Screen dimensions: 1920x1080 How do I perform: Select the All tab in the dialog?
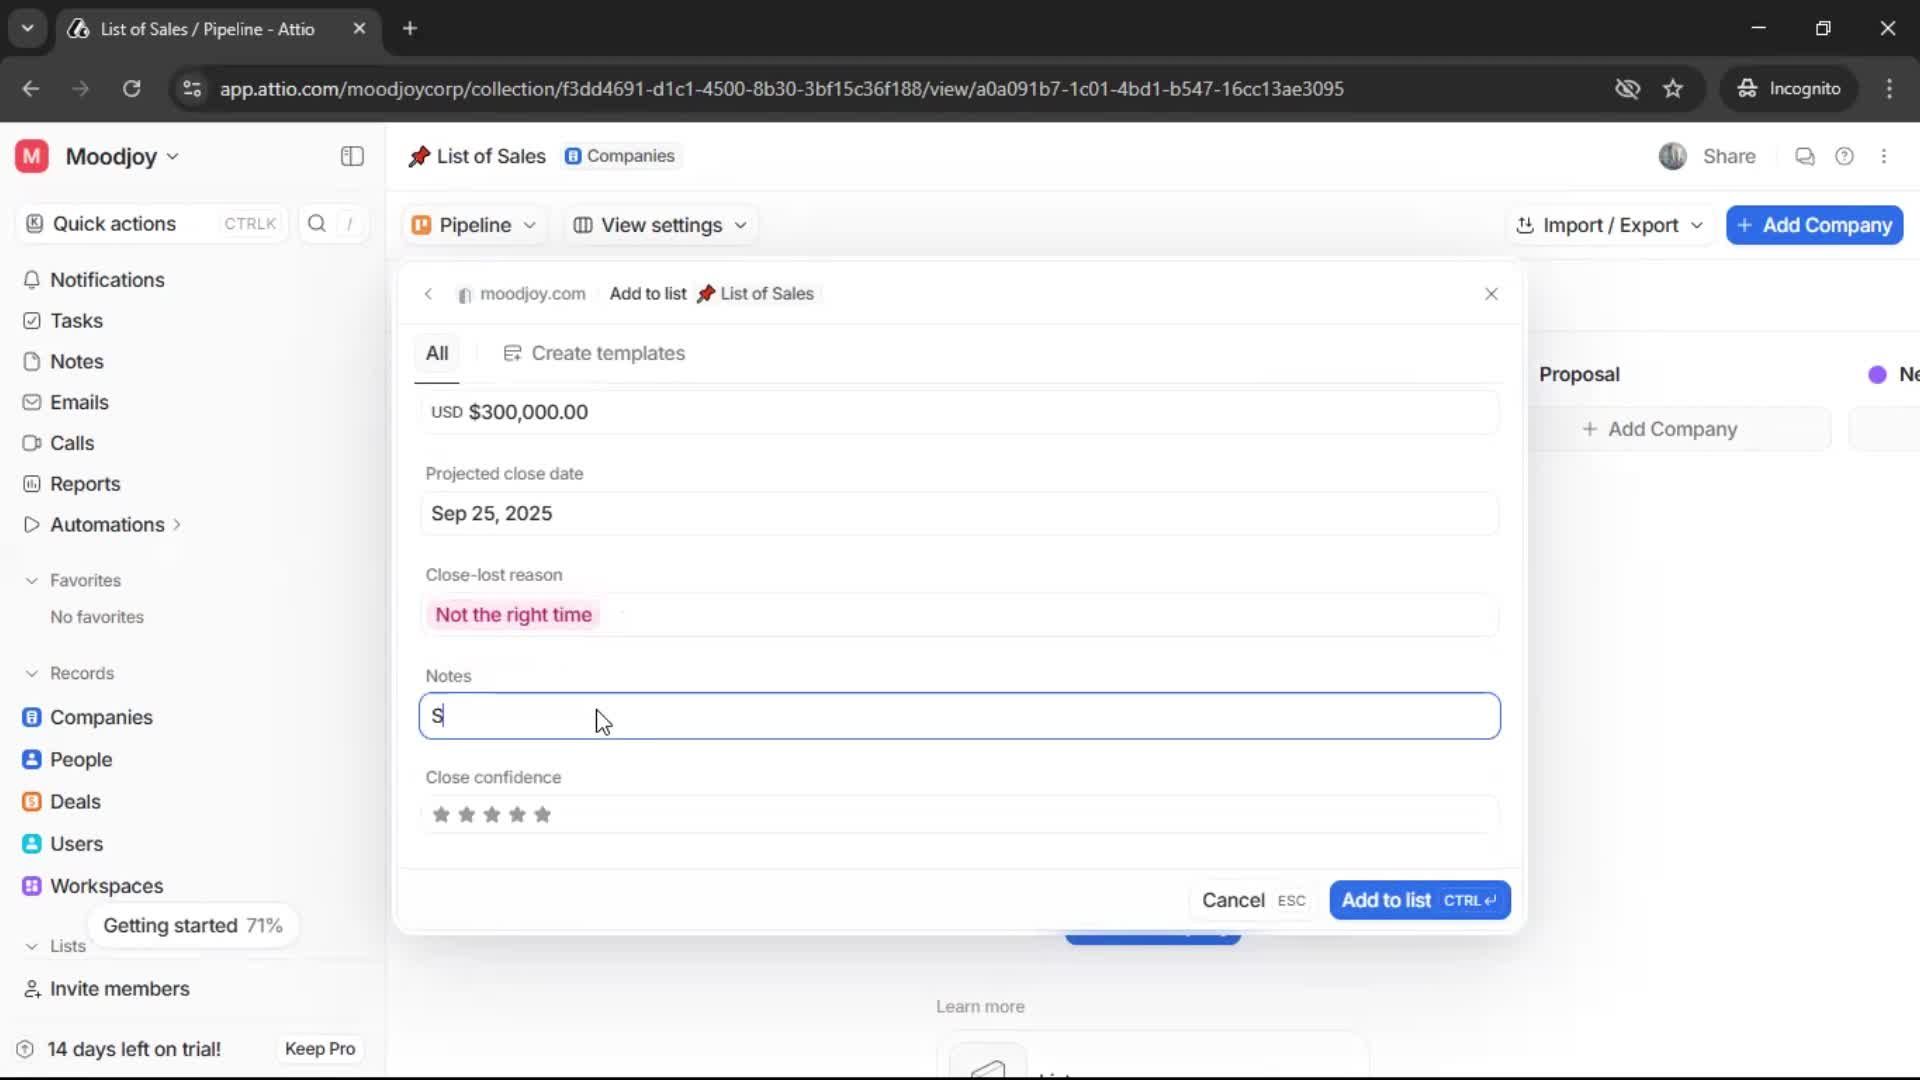437,353
